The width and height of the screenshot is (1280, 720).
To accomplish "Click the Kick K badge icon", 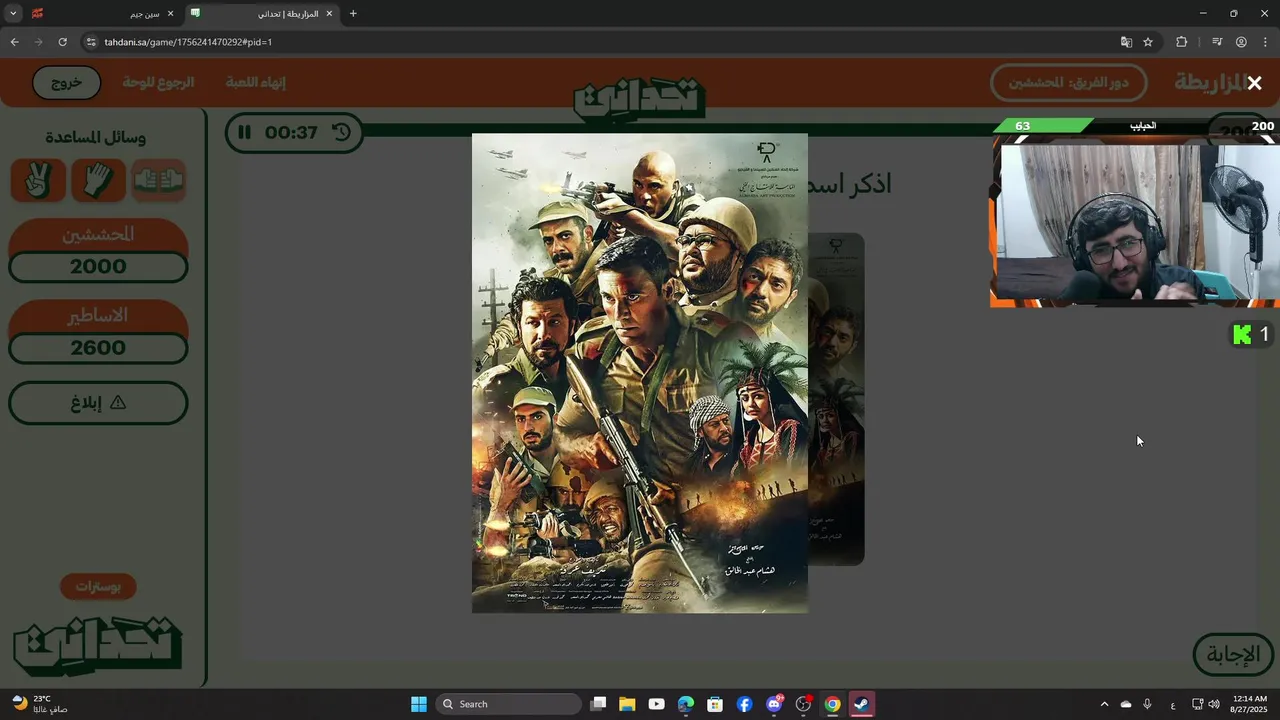I will [1242, 335].
